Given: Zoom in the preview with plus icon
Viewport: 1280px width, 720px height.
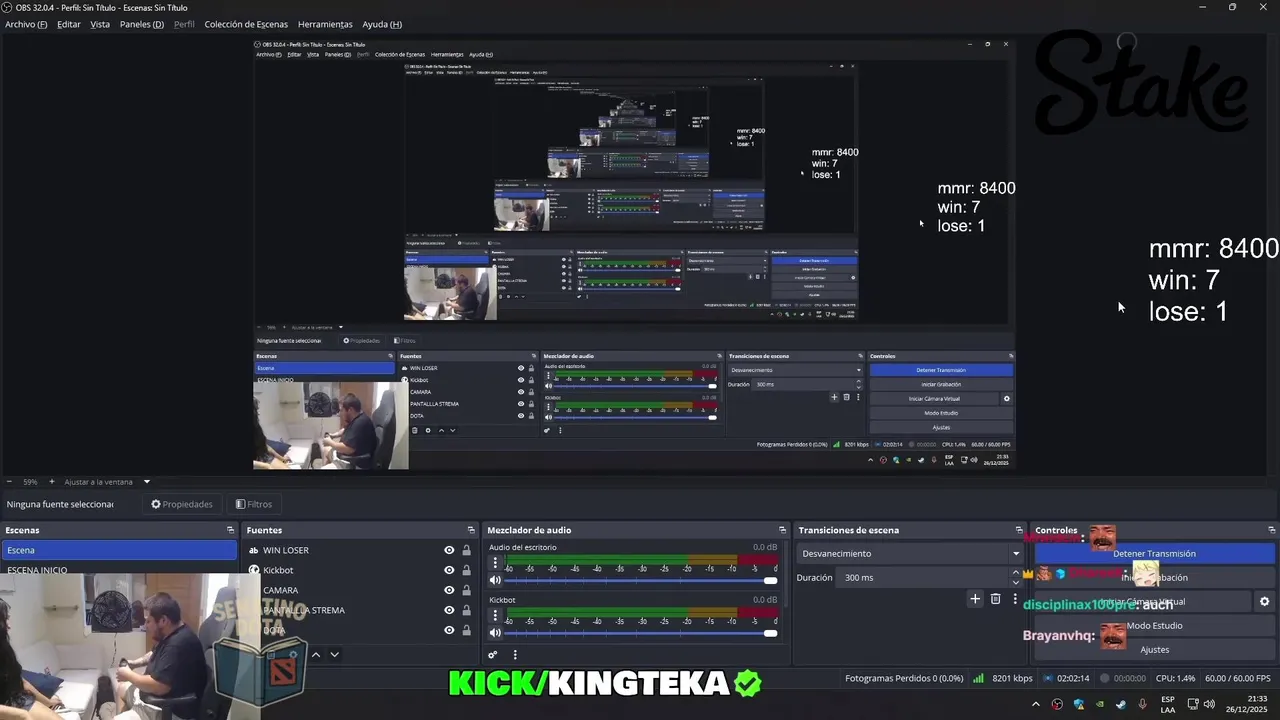Looking at the screenshot, I should pyautogui.click(x=51, y=481).
